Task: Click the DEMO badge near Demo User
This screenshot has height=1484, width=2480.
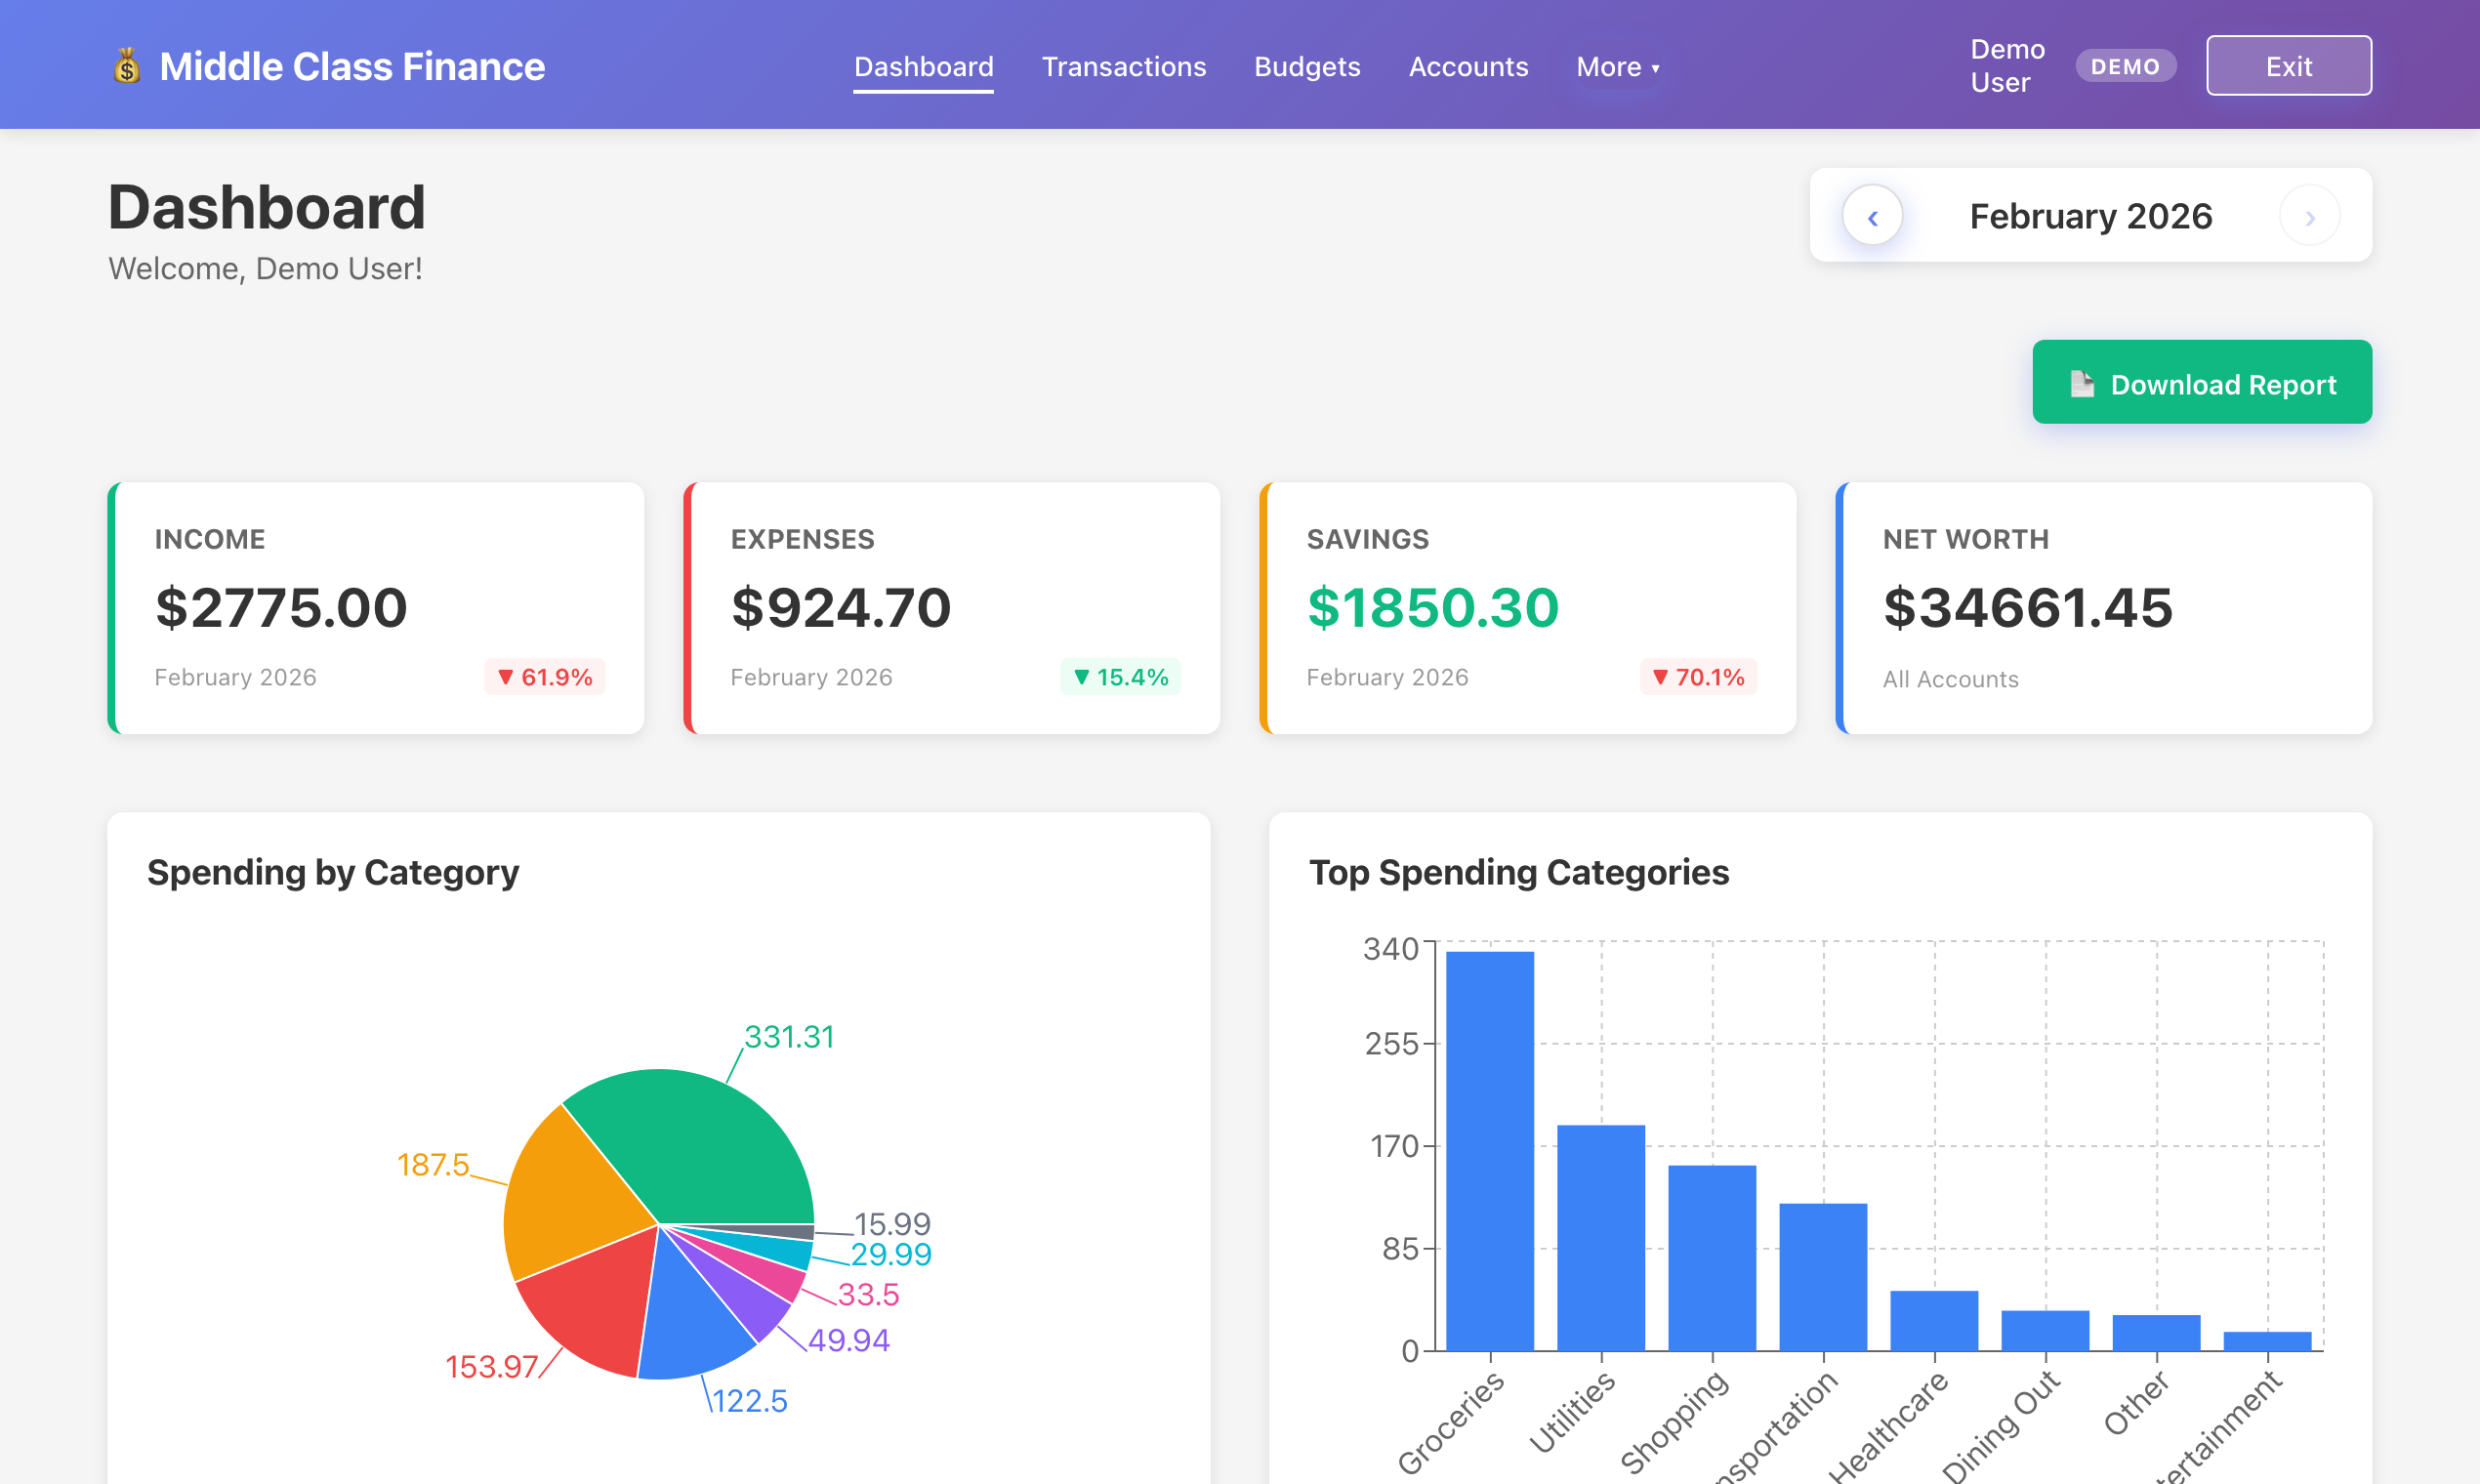Action: [2126, 65]
